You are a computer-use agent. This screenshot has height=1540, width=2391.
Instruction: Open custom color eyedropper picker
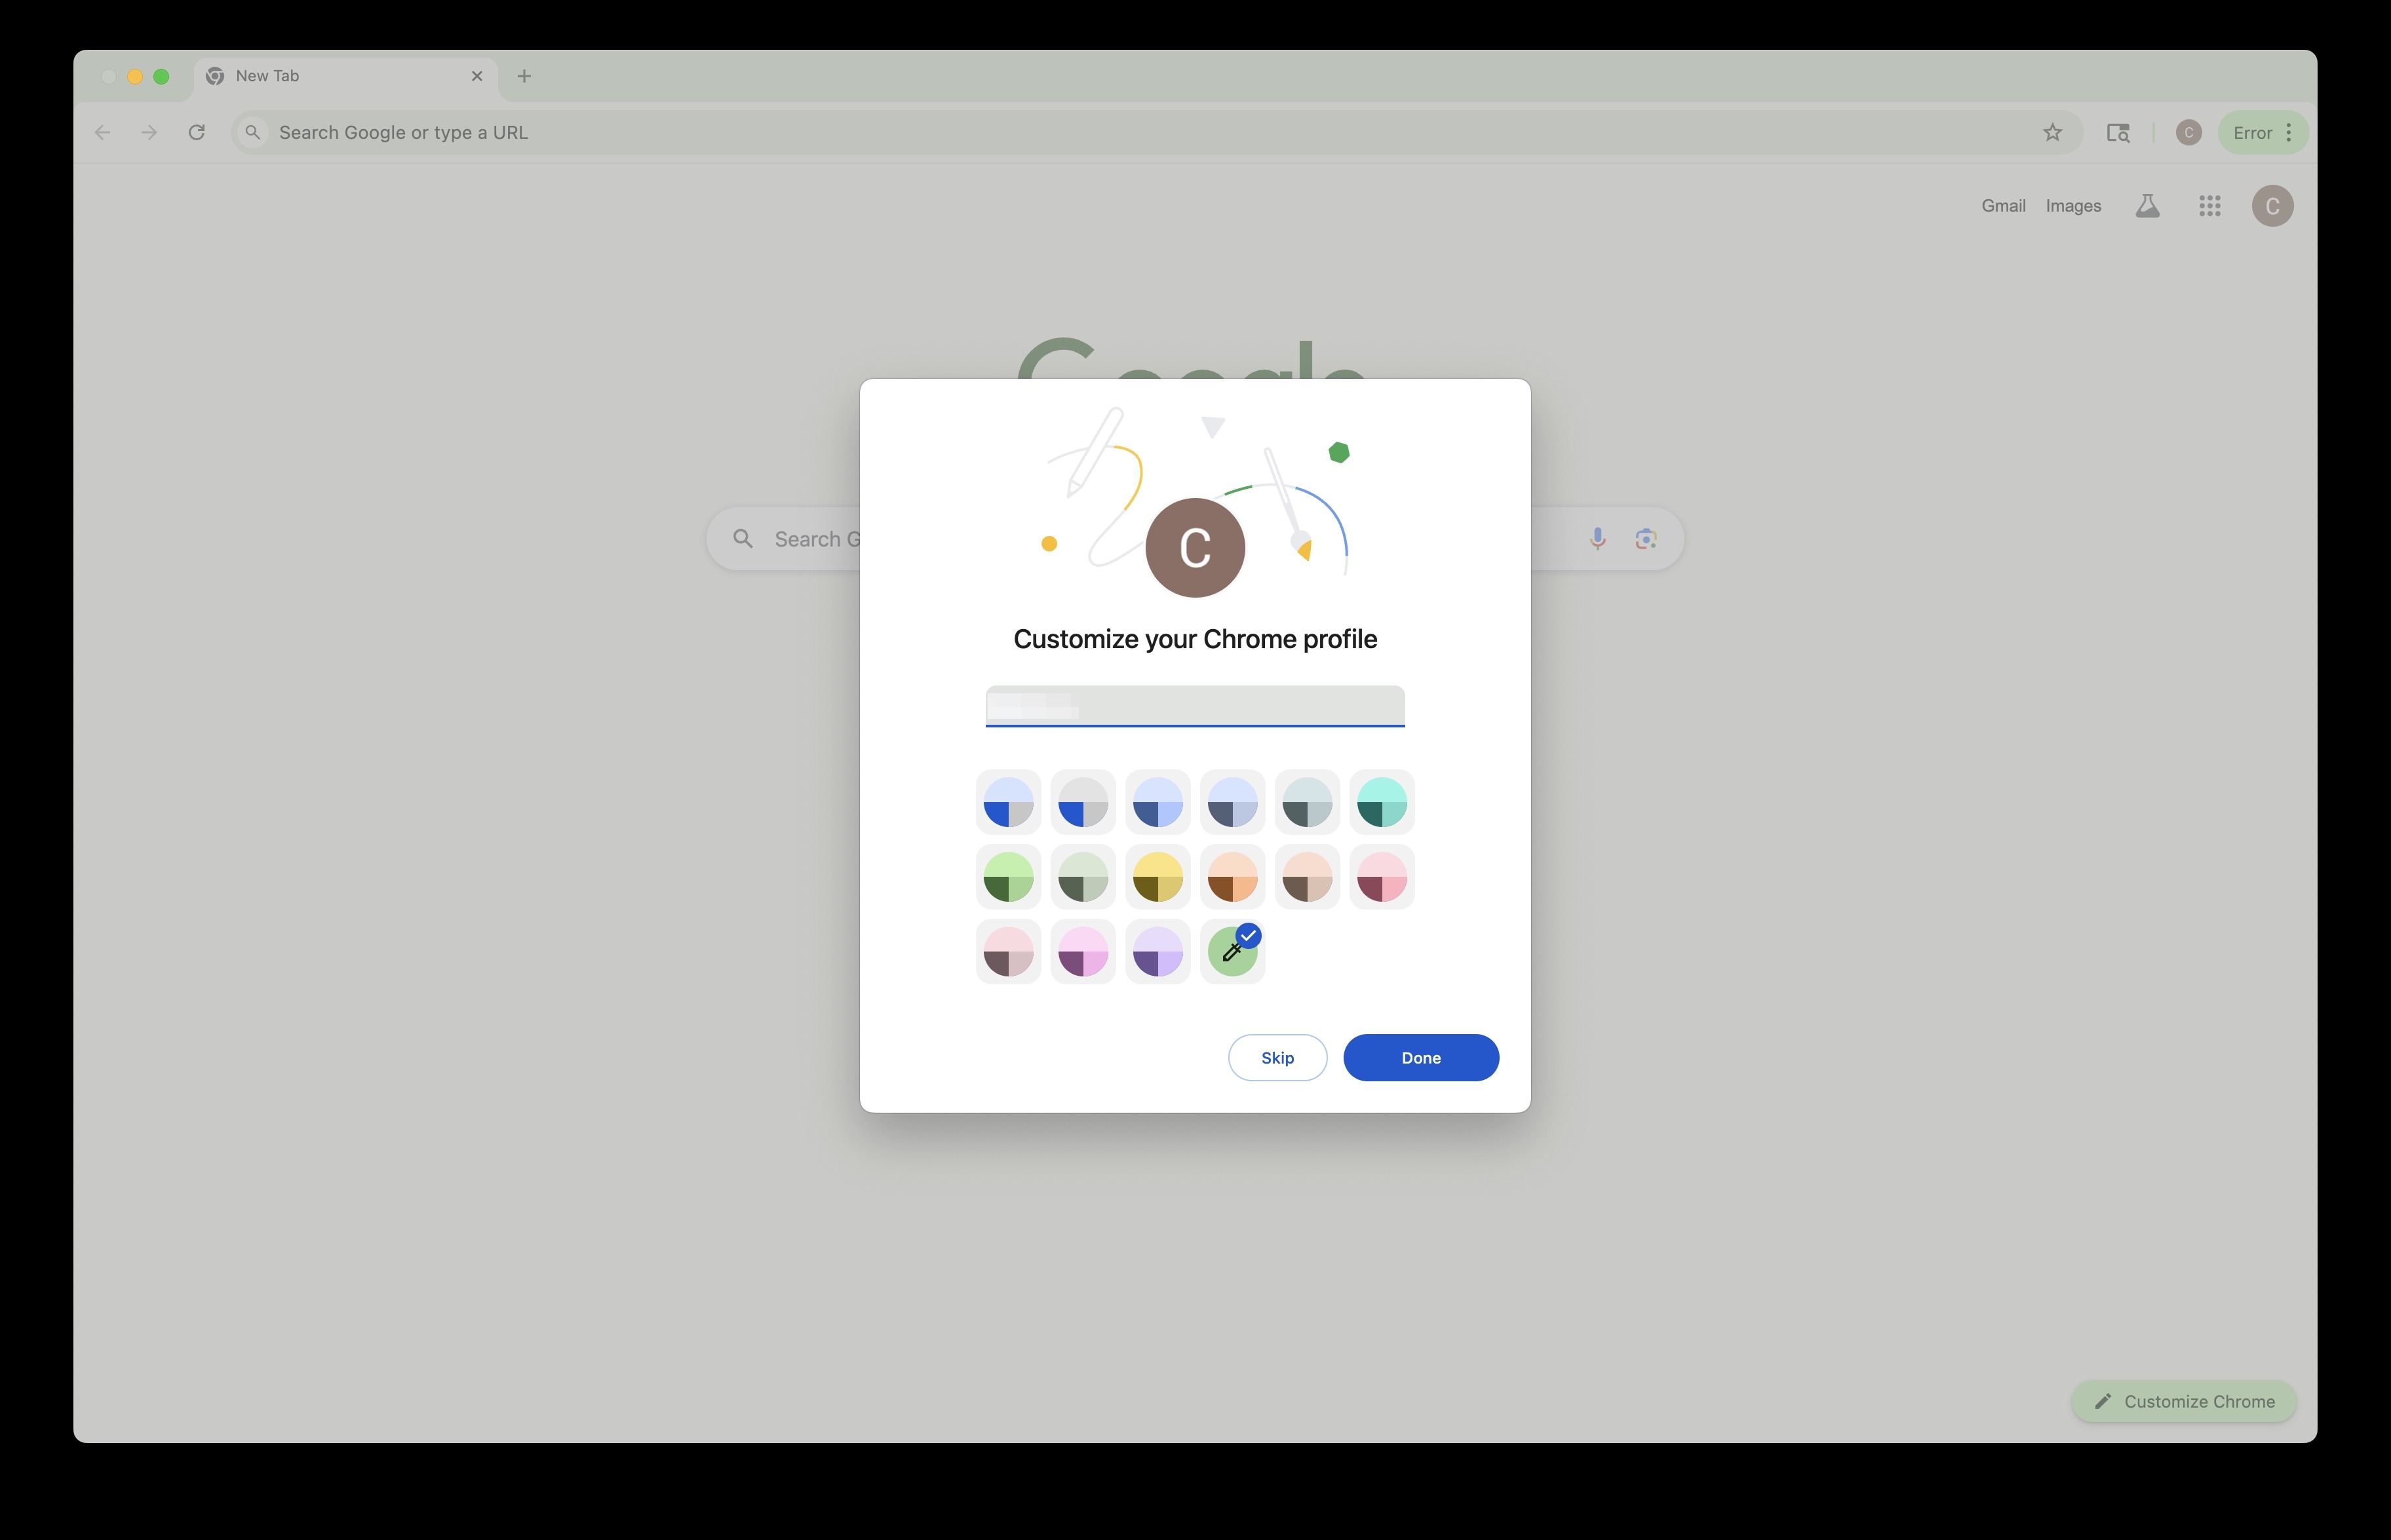point(1232,952)
